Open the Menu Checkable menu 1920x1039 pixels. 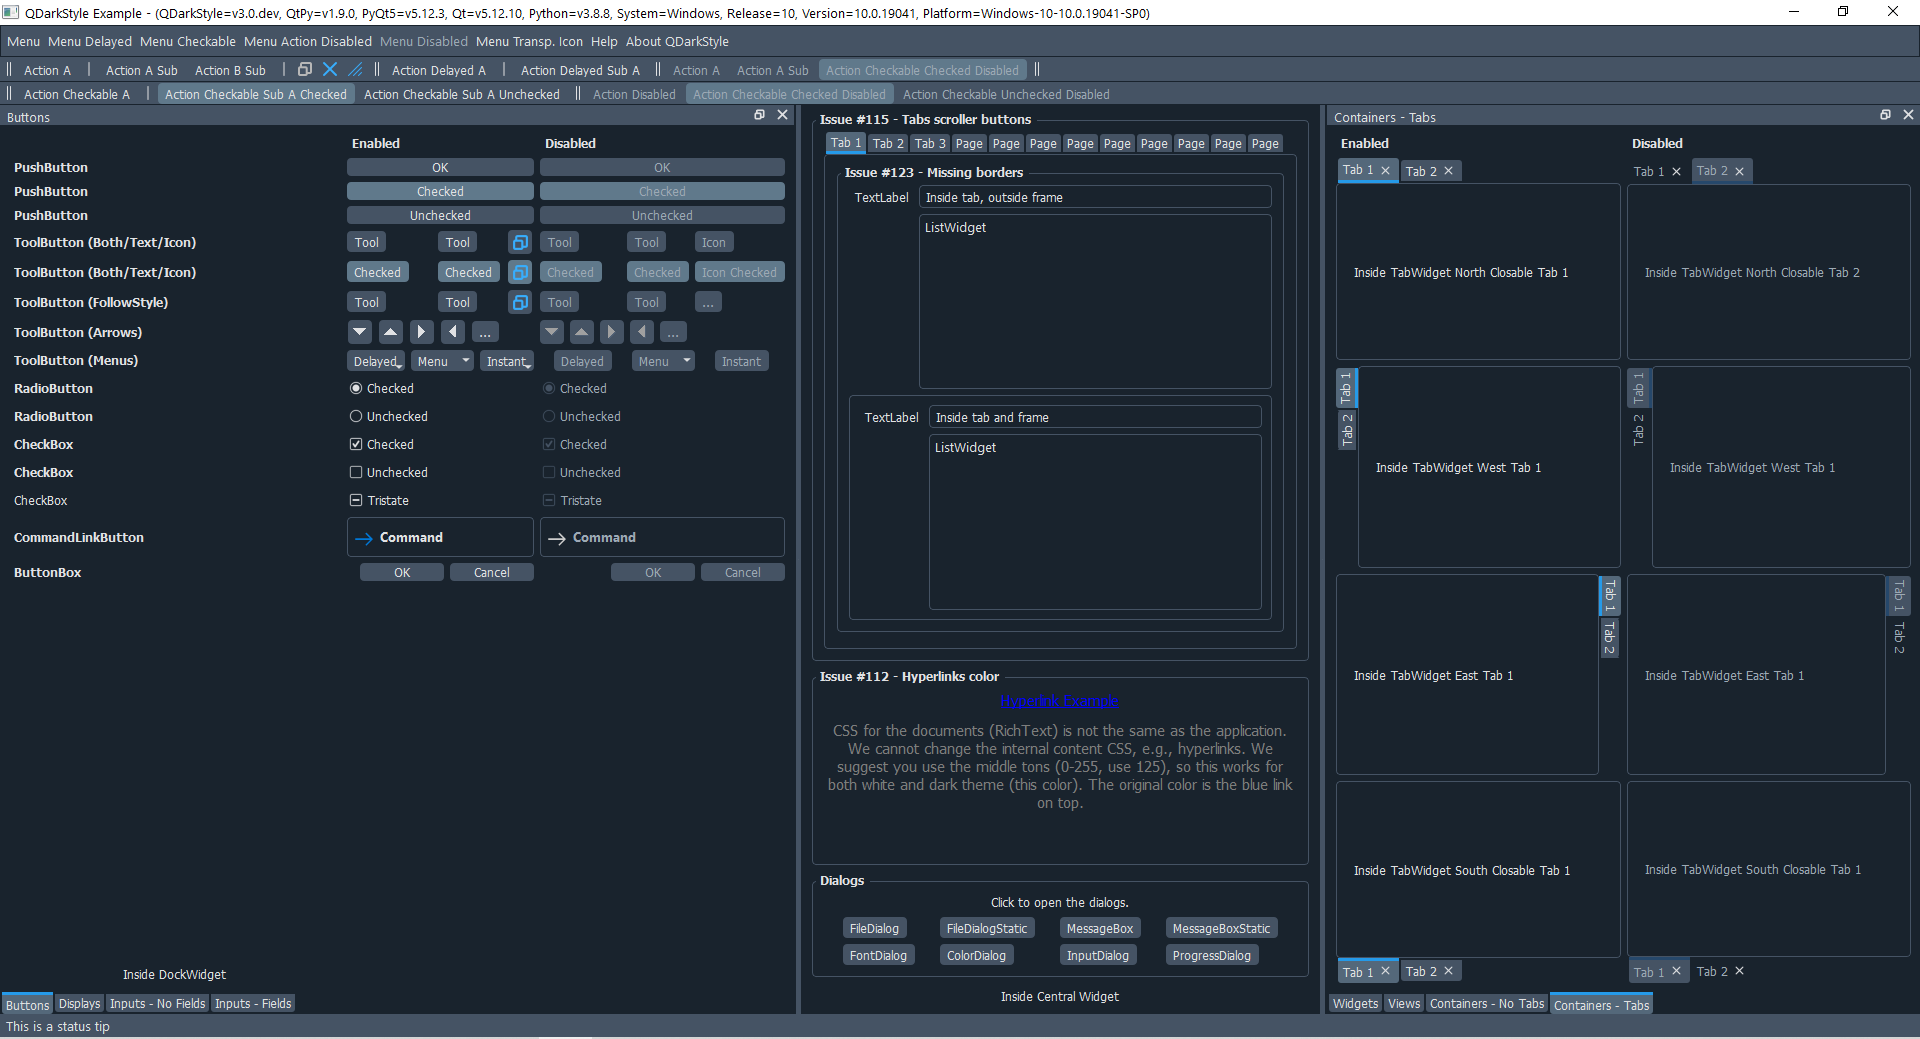click(187, 41)
